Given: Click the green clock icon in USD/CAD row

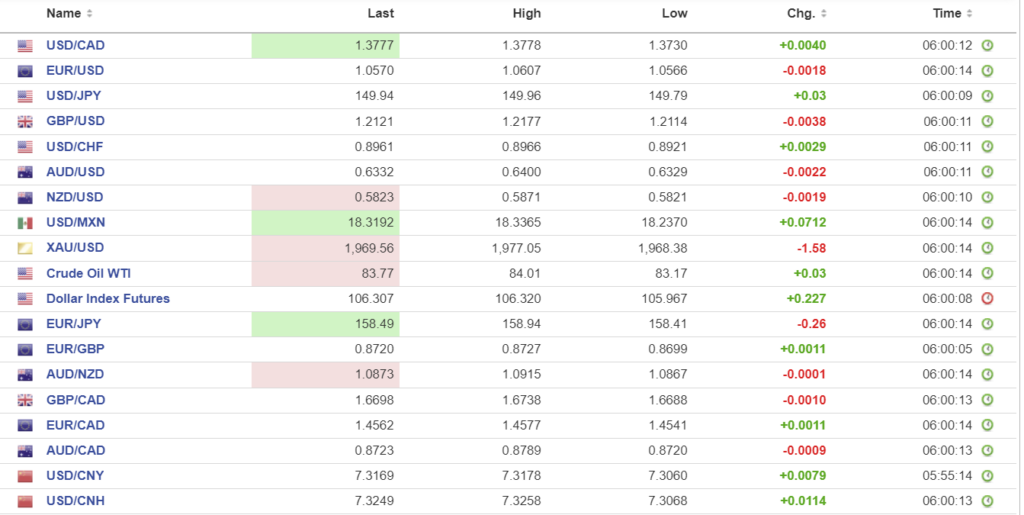Looking at the screenshot, I should click(x=987, y=45).
